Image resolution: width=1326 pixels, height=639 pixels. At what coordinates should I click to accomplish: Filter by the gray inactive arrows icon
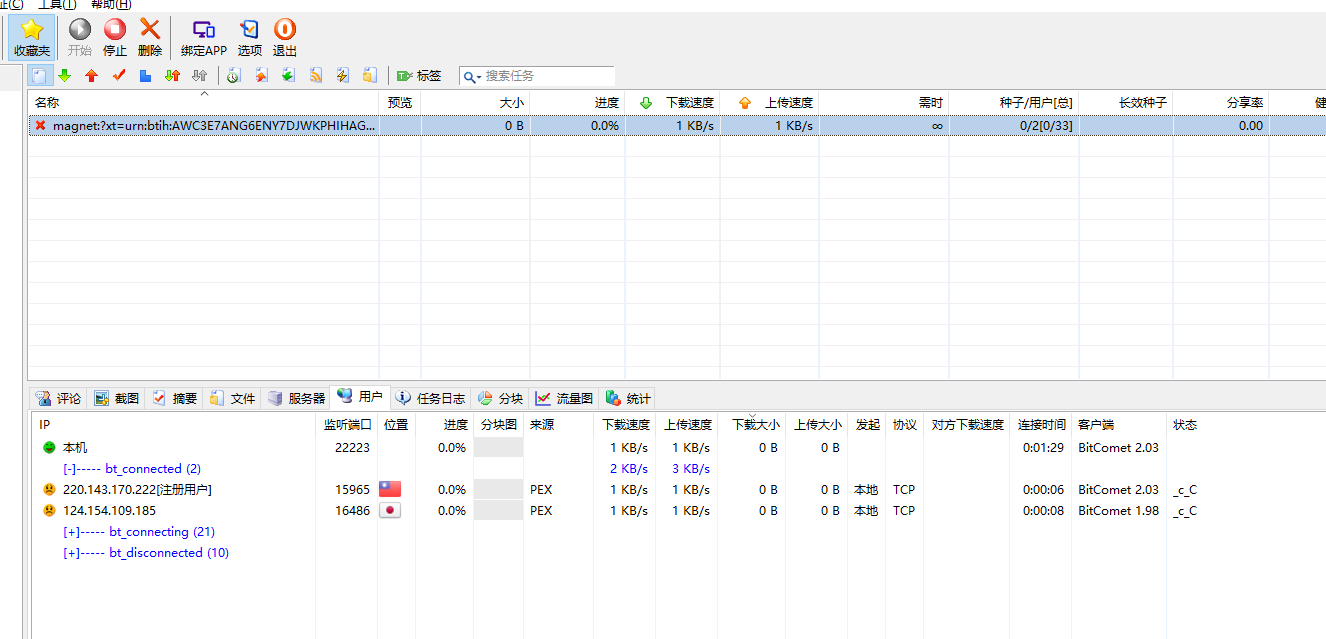point(200,75)
